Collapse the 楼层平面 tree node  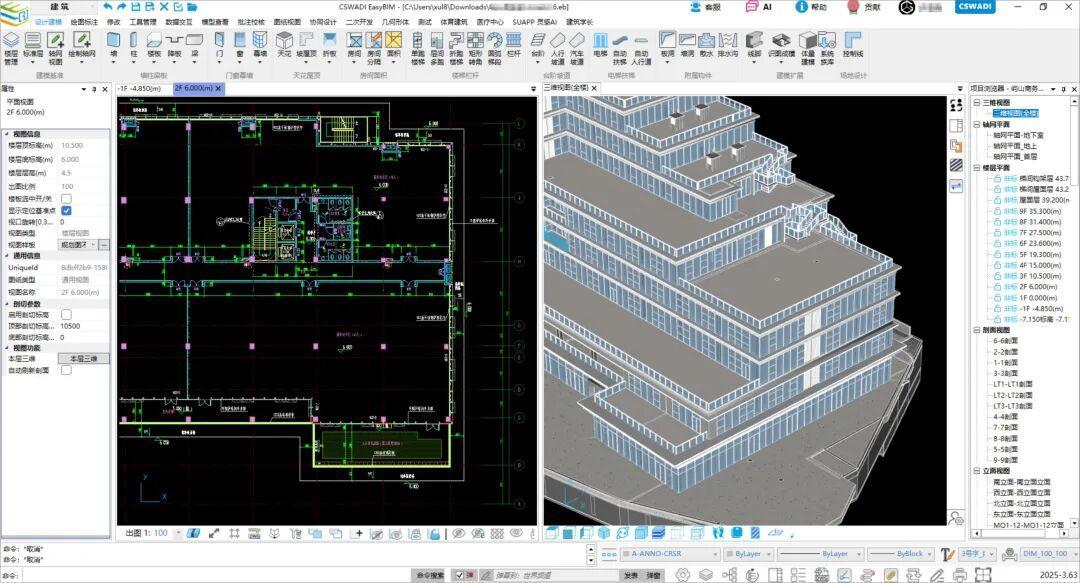976,168
